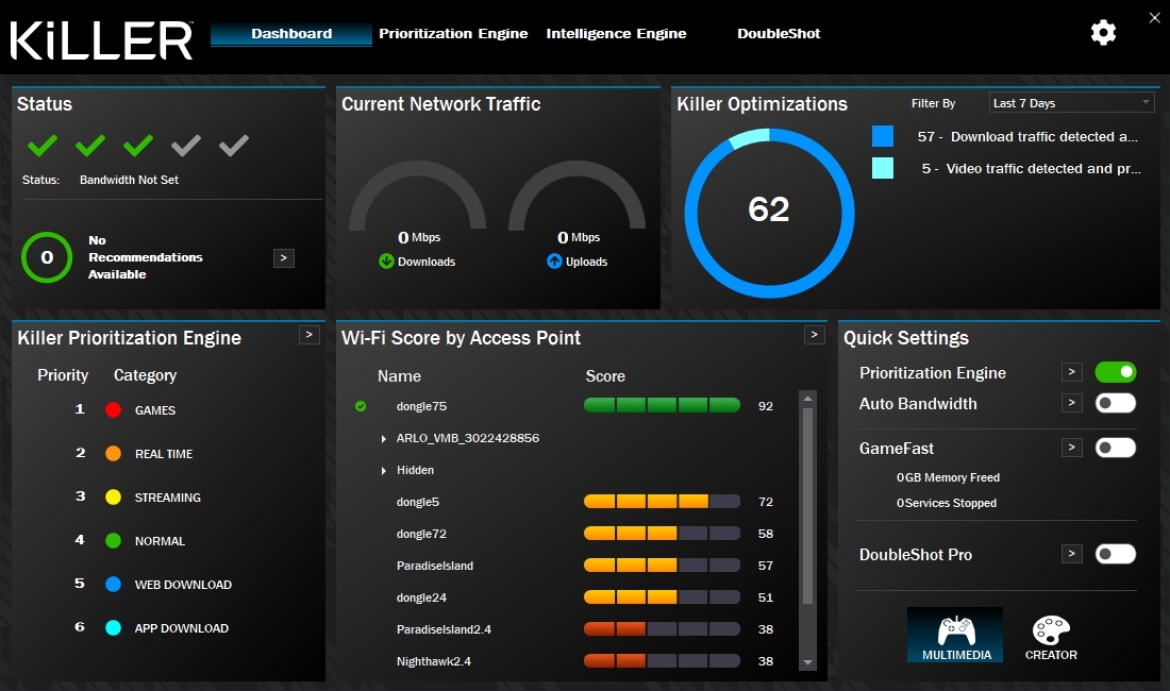Switch to the Dashboard tab
Viewport: 1170px width, 691px height.
pos(291,34)
